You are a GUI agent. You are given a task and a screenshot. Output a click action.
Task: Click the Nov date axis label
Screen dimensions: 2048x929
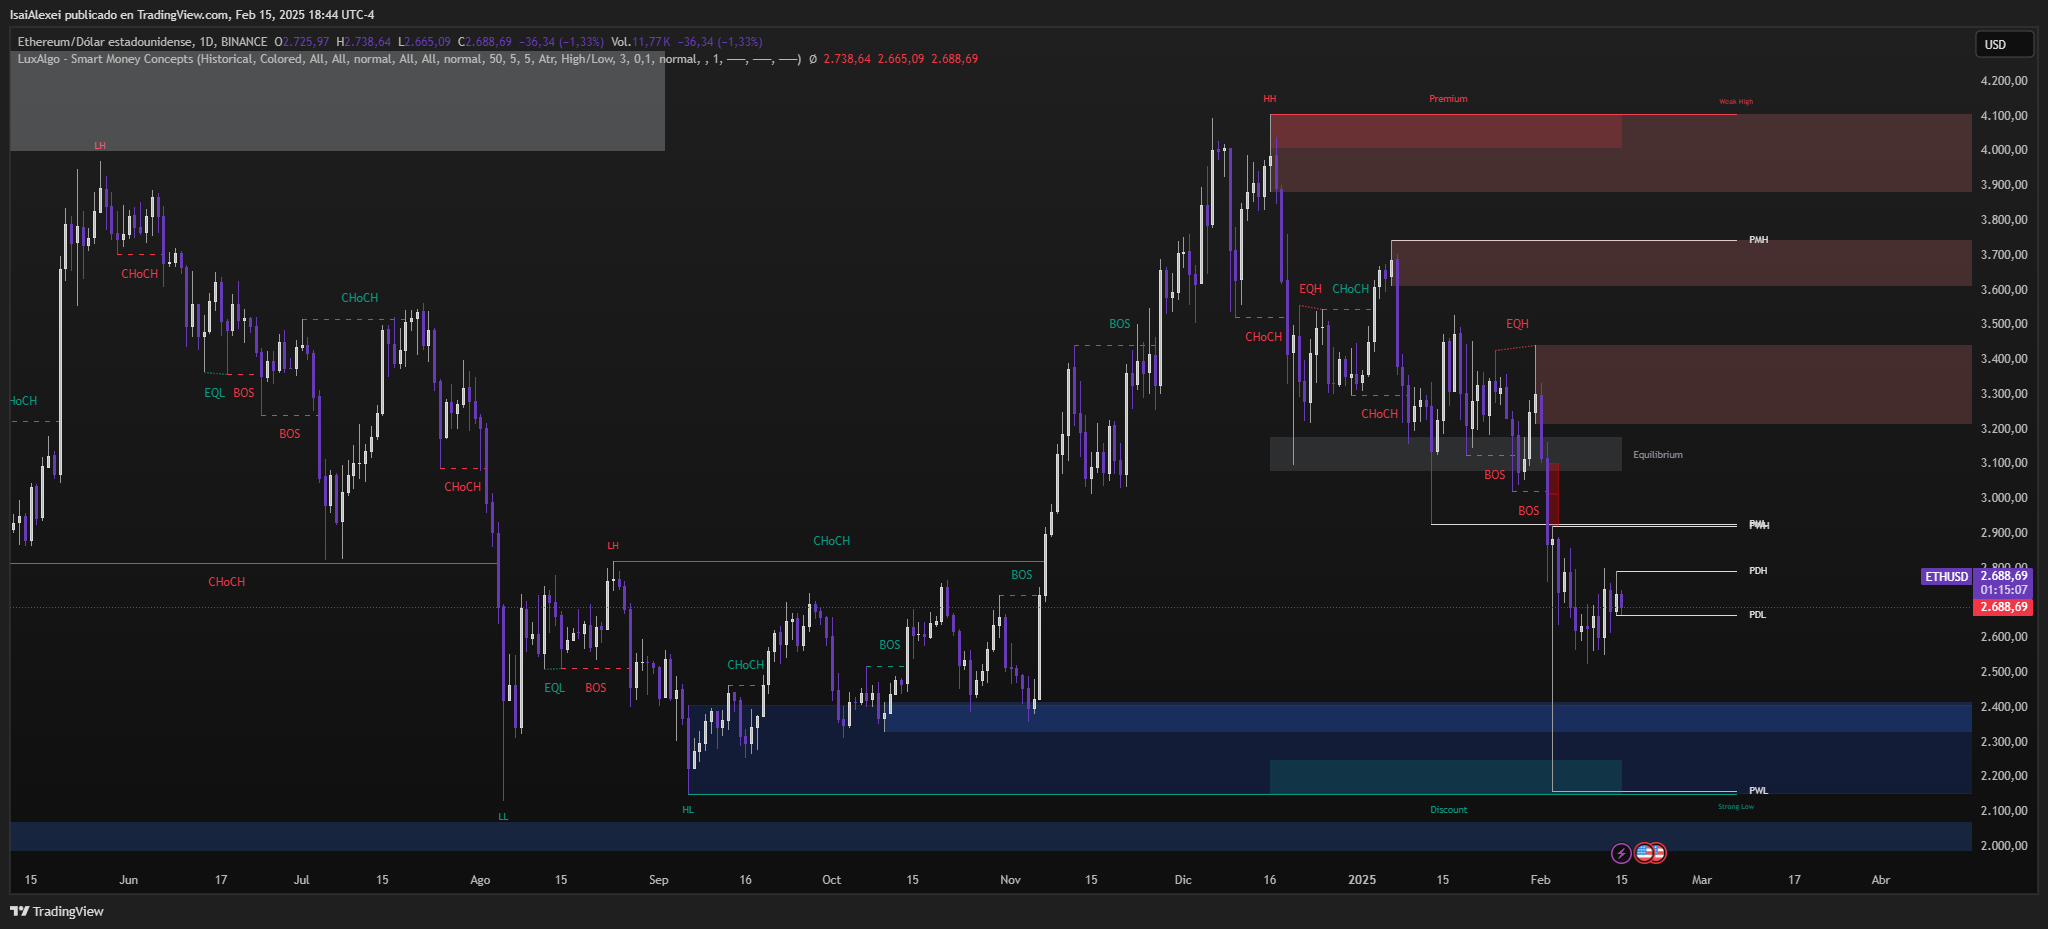(1010, 880)
